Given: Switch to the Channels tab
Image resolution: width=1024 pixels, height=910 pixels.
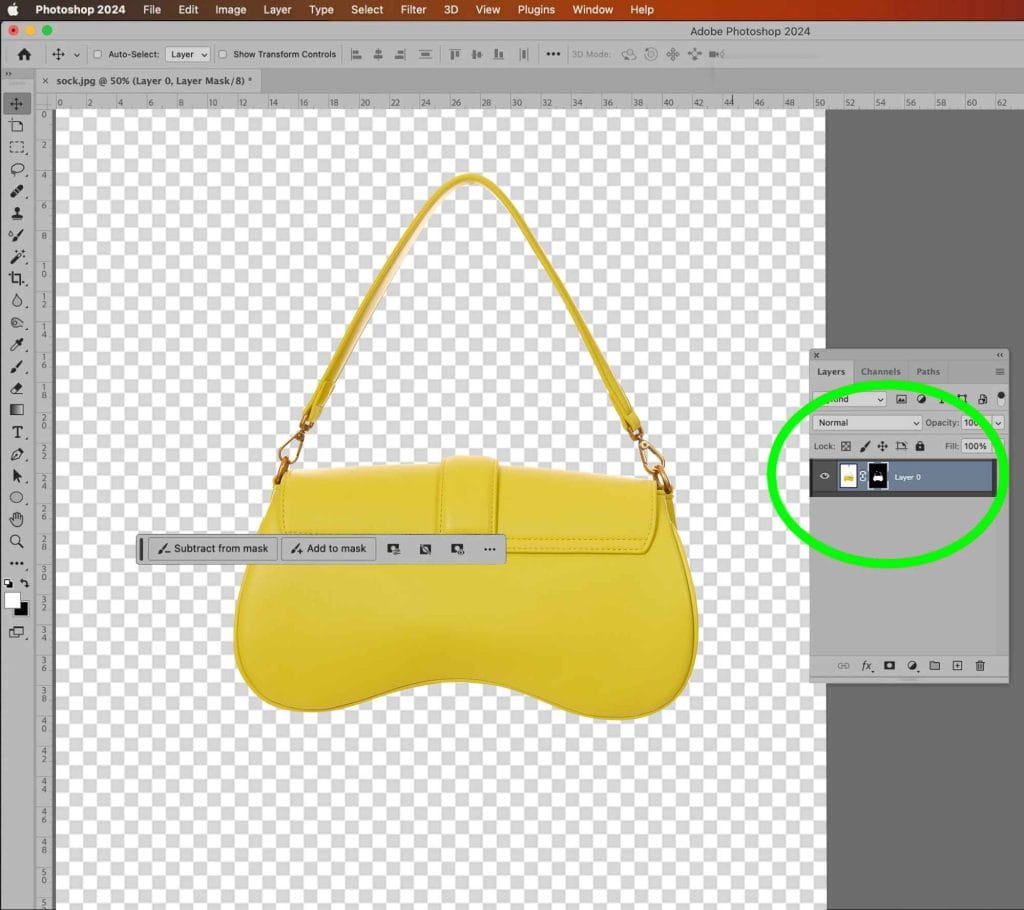Looking at the screenshot, I should pyautogui.click(x=880, y=371).
